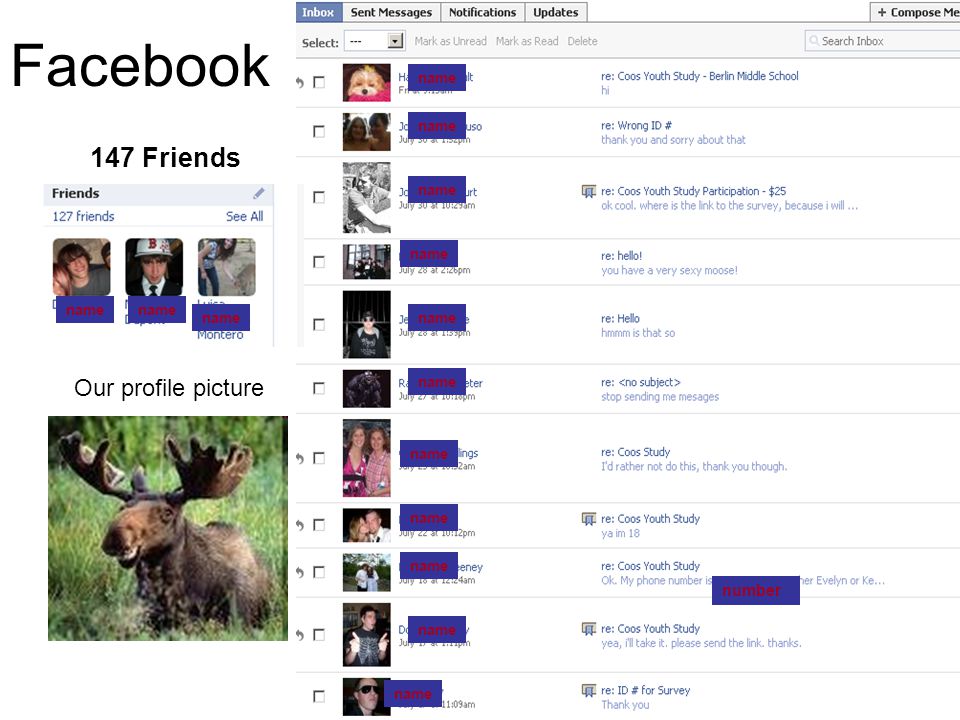
Task: Open the 're: Wrong ID #' message
Action: coord(636,126)
